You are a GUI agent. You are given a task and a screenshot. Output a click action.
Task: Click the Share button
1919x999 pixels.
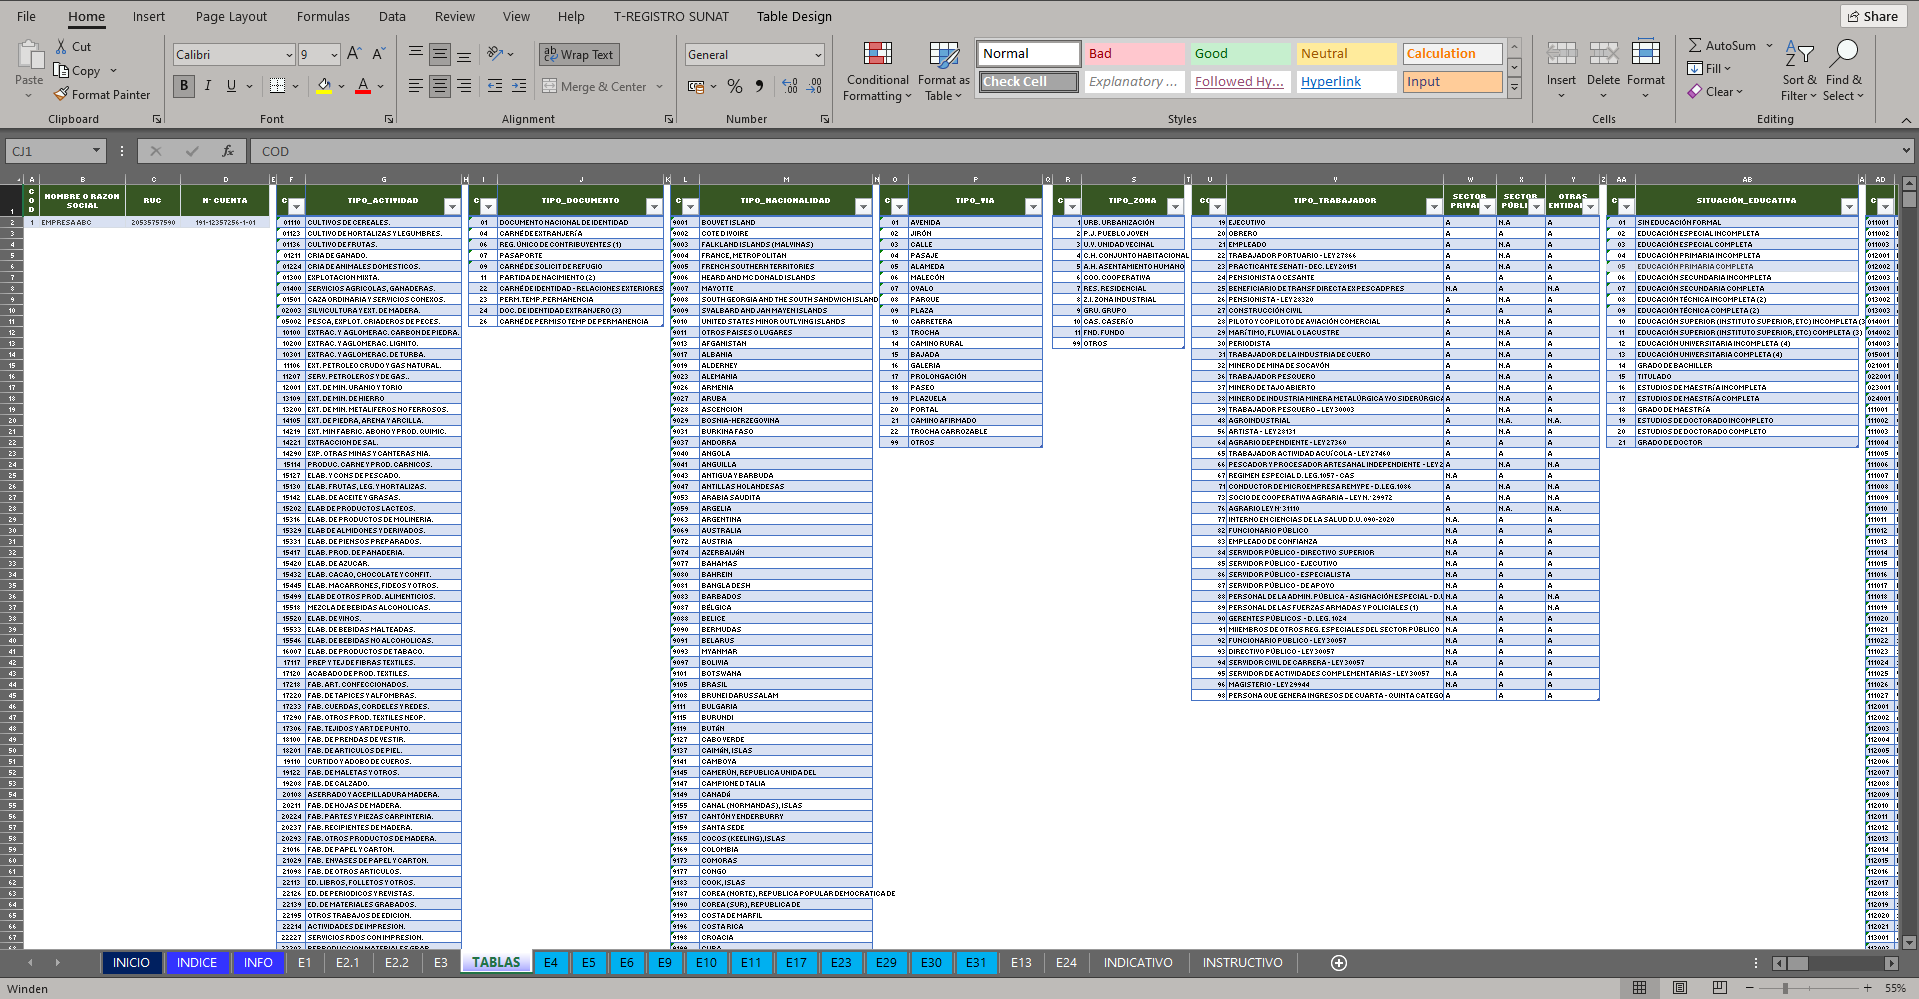1873,16
